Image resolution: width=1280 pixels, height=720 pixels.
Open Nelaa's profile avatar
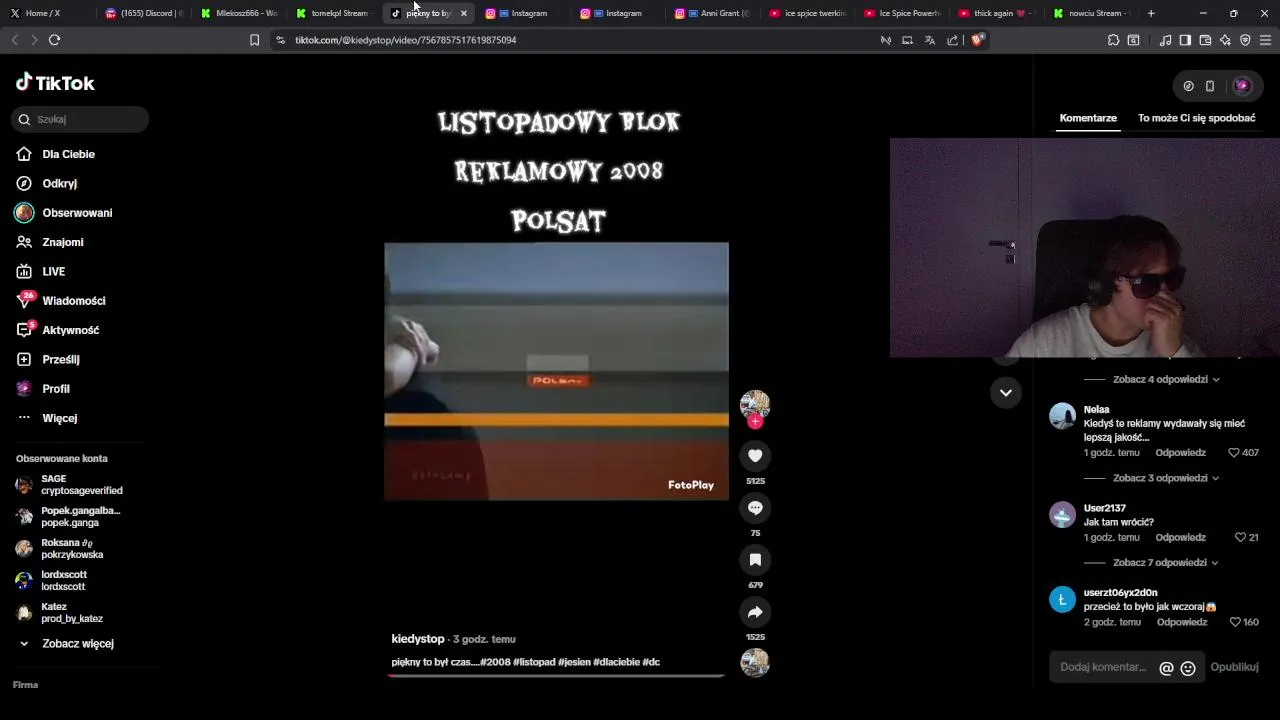tap(1062, 416)
